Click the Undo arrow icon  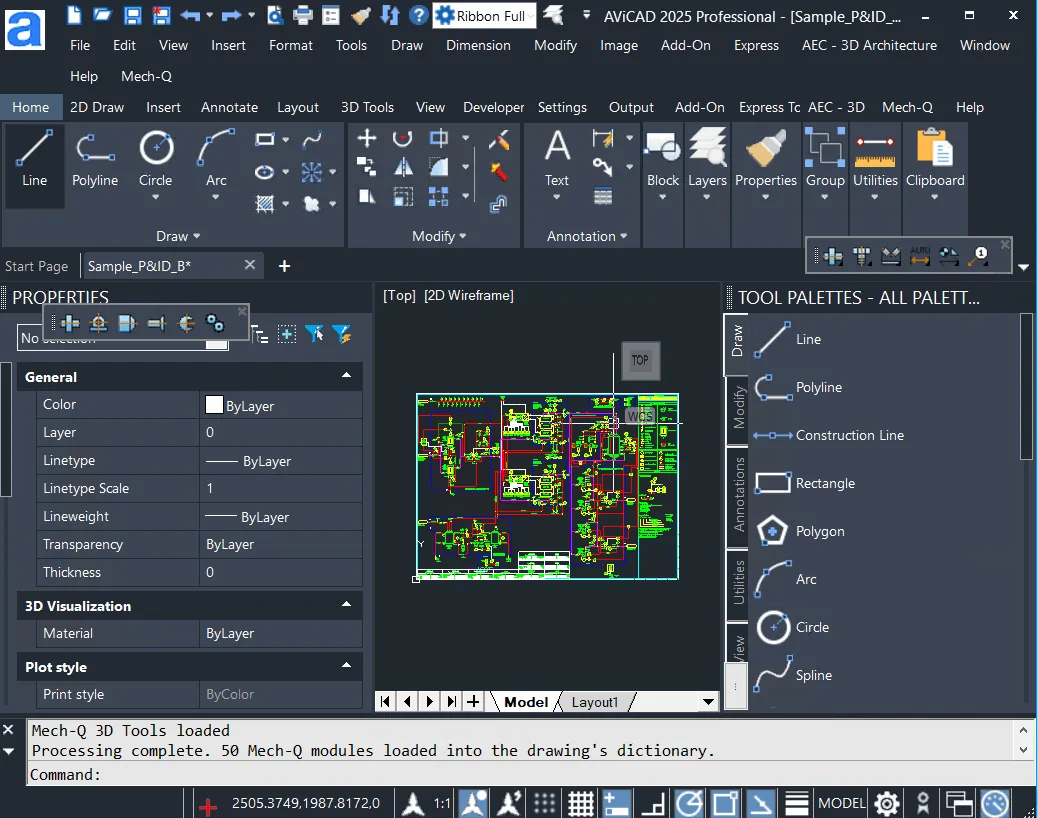pyautogui.click(x=190, y=15)
